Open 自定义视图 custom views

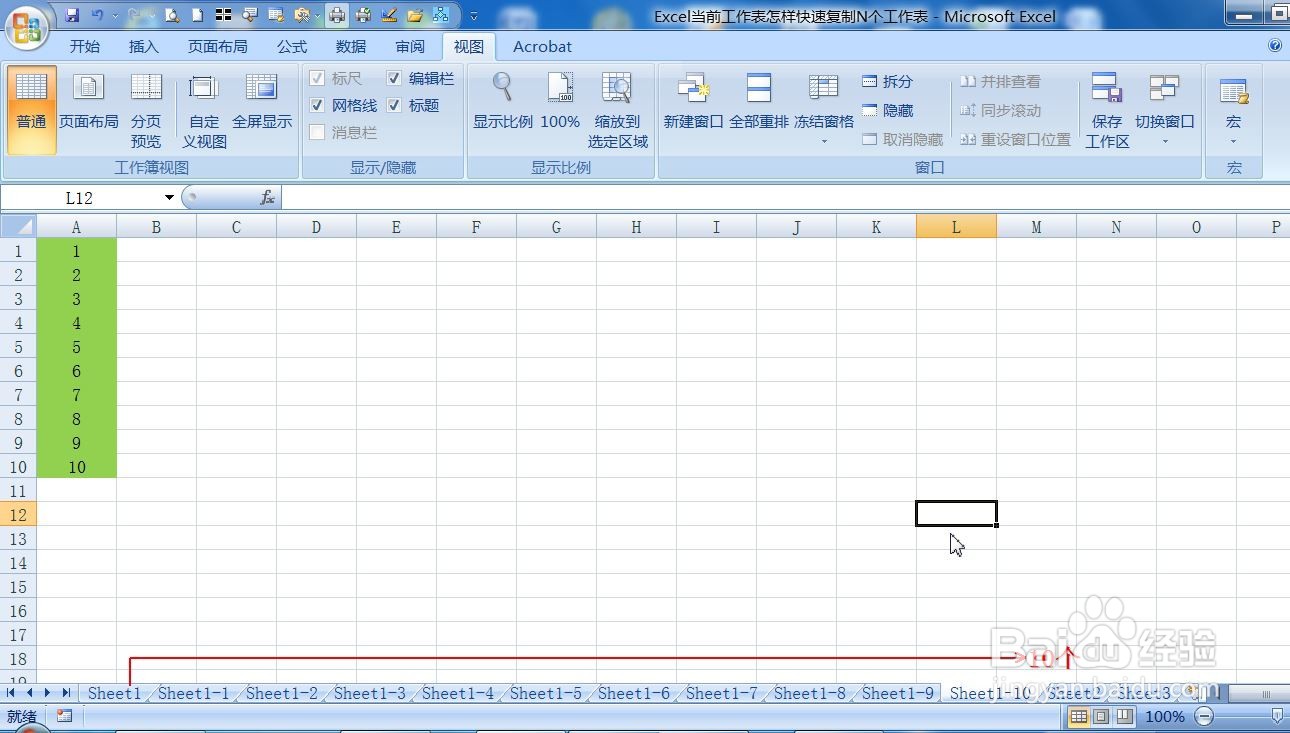click(x=204, y=110)
